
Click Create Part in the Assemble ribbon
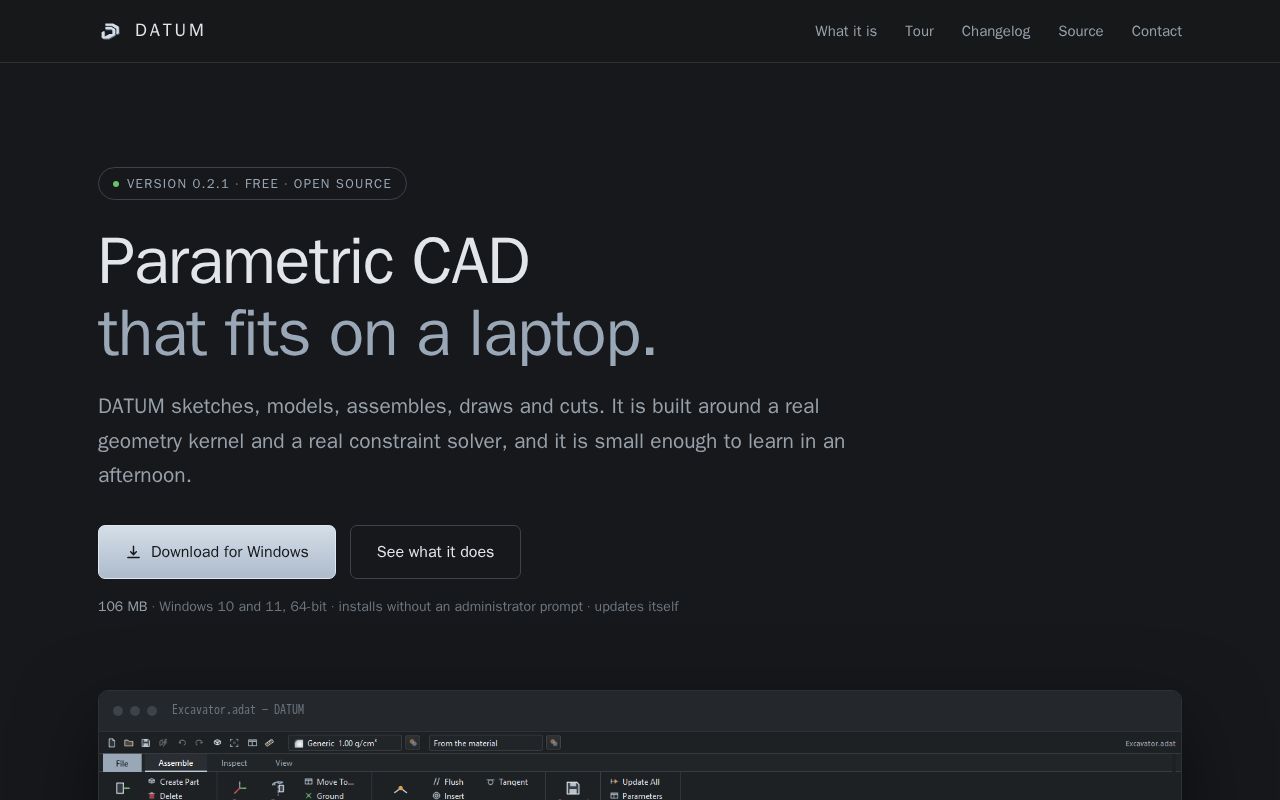173,782
